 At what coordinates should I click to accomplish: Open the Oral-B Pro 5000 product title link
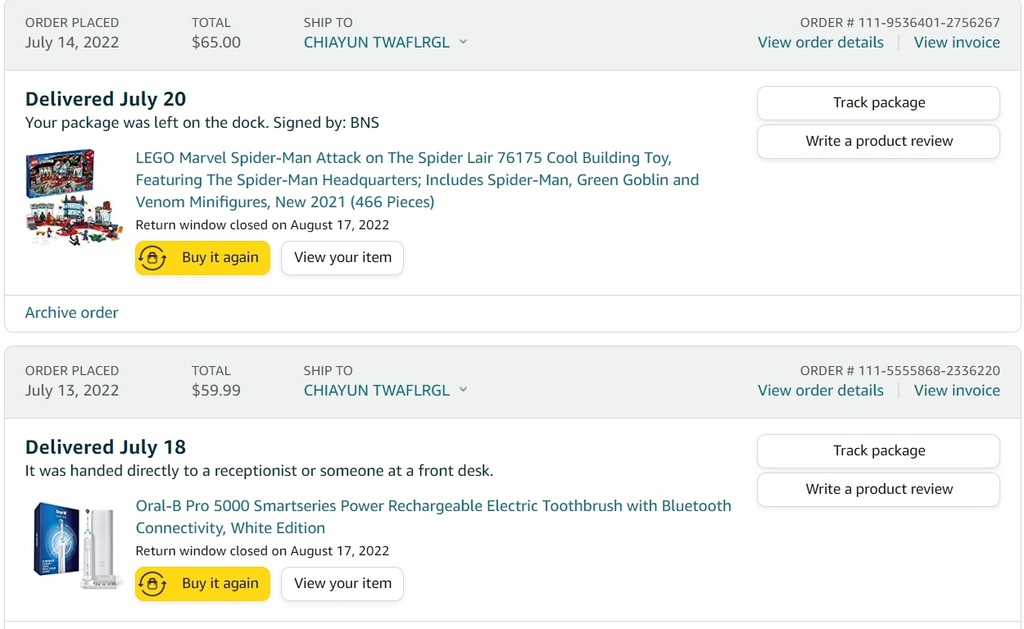pos(434,517)
